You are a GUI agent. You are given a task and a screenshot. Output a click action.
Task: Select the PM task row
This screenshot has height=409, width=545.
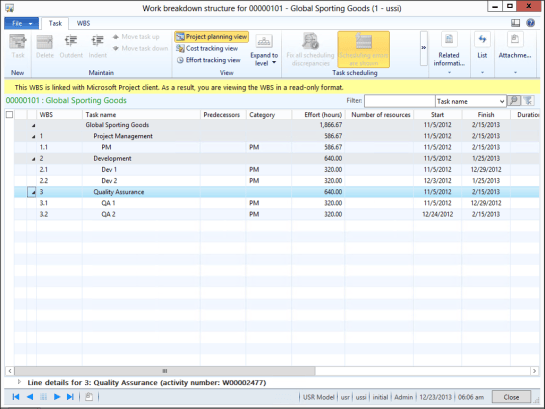click(277, 147)
